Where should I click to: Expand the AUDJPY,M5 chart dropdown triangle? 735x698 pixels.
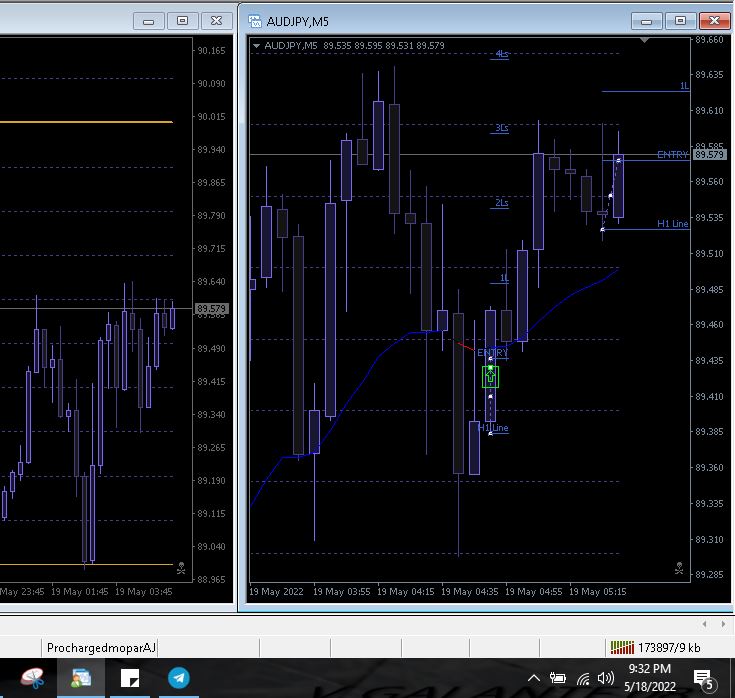[257, 45]
